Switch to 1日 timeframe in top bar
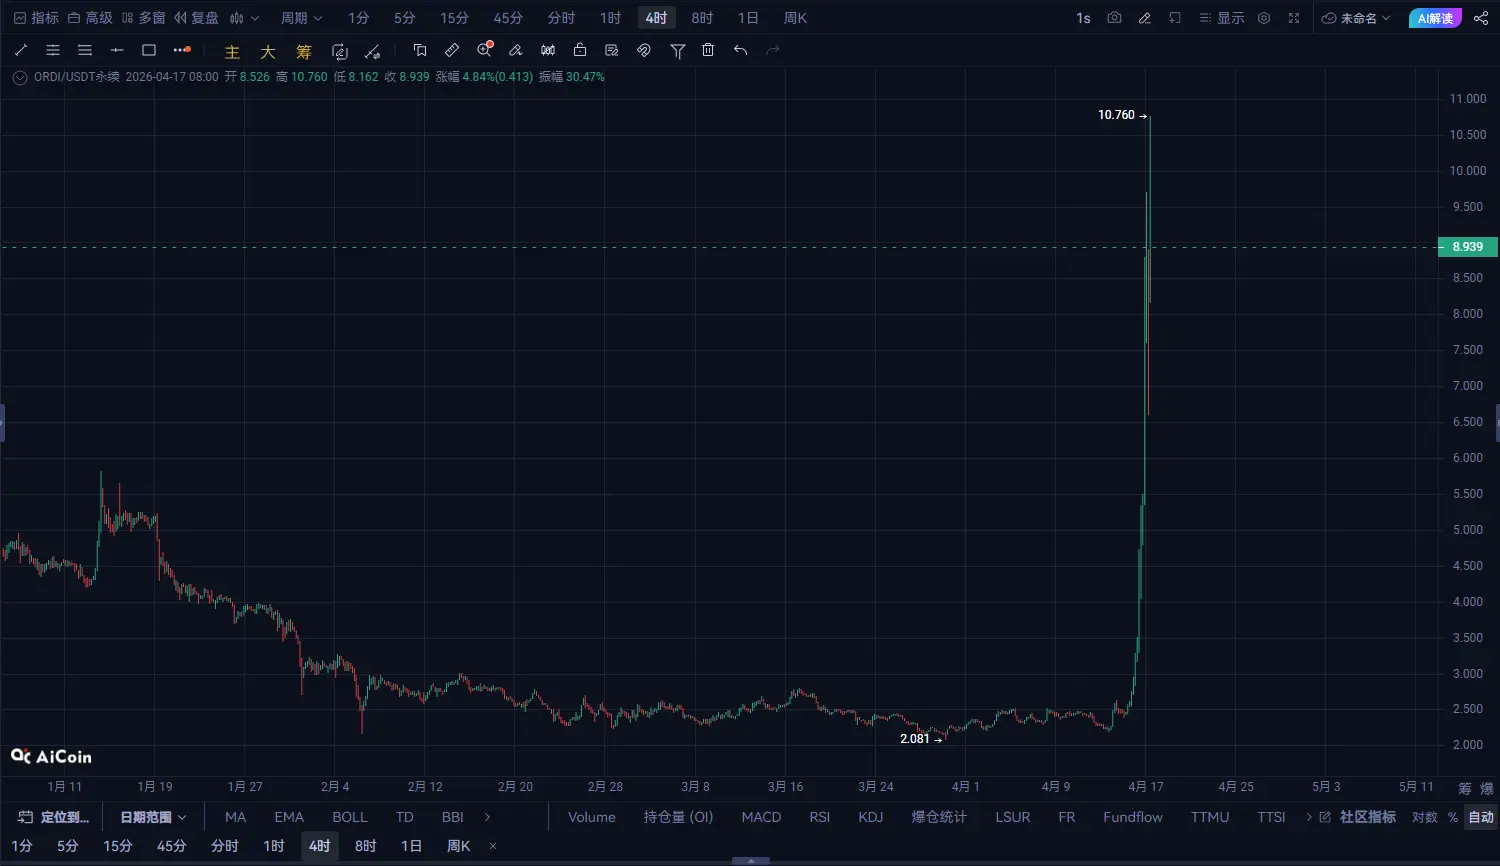The image size is (1500, 866). tap(748, 18)
